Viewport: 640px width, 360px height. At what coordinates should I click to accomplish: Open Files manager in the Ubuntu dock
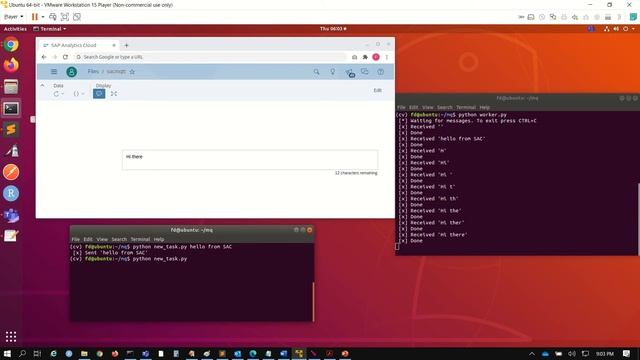pos(11,87)
